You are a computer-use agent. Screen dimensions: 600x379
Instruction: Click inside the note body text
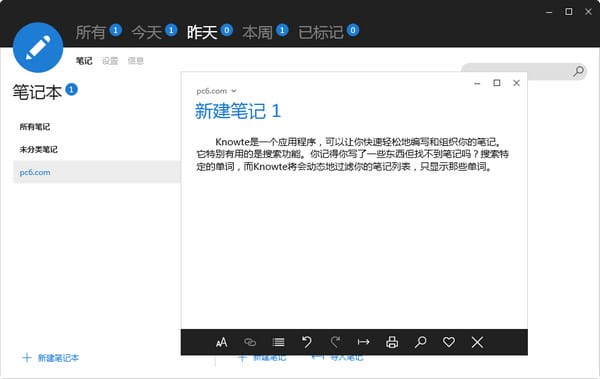point(352,154)
